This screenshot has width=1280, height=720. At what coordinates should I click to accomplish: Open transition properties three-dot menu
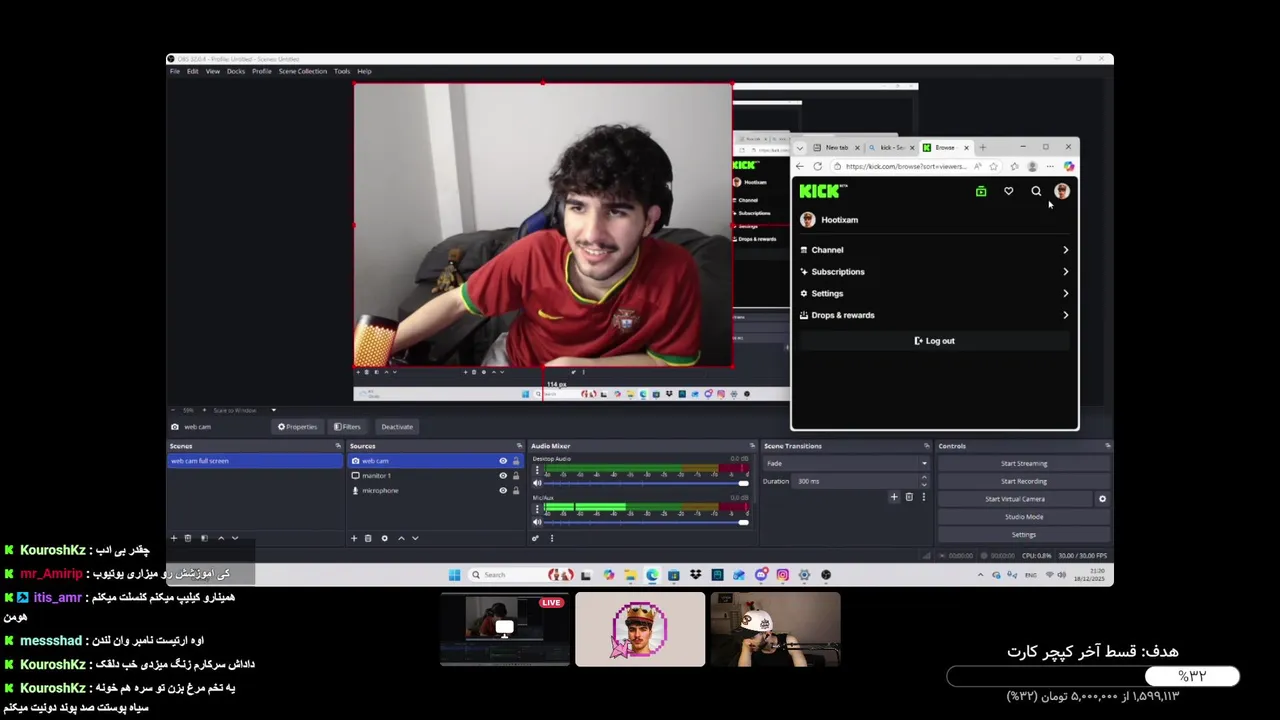[923, 497]
